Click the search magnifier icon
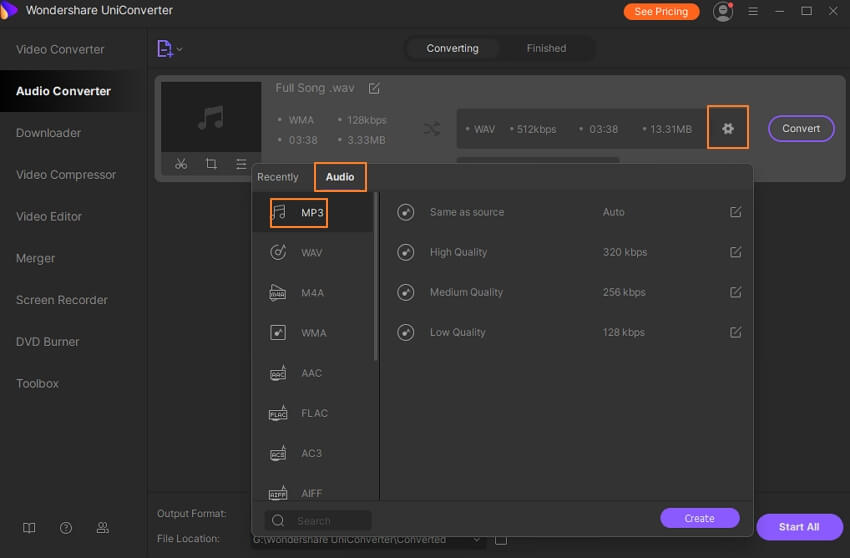850x558 pixels. coord(278,521)
